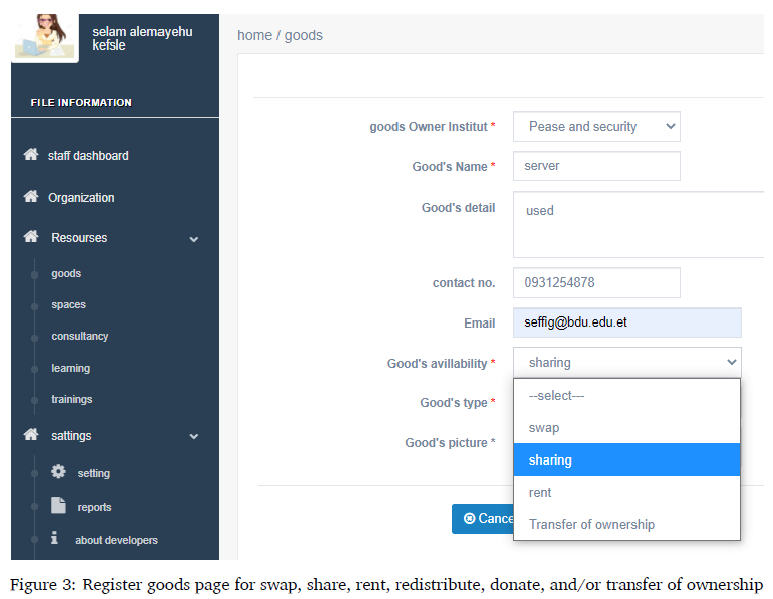The image size is (773, 599).
Task: Click the home icon next to Organization
Action: coord(31,197)
